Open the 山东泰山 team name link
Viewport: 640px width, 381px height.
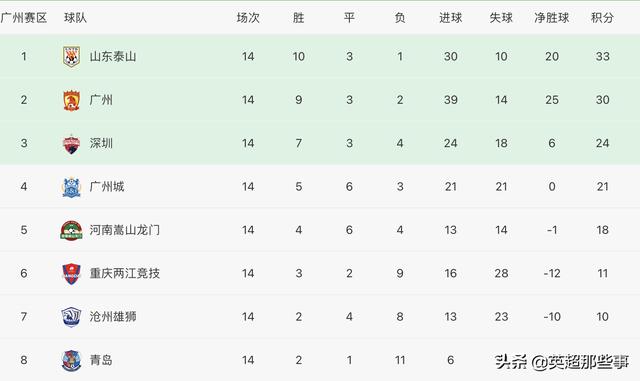tap(113, 56)
